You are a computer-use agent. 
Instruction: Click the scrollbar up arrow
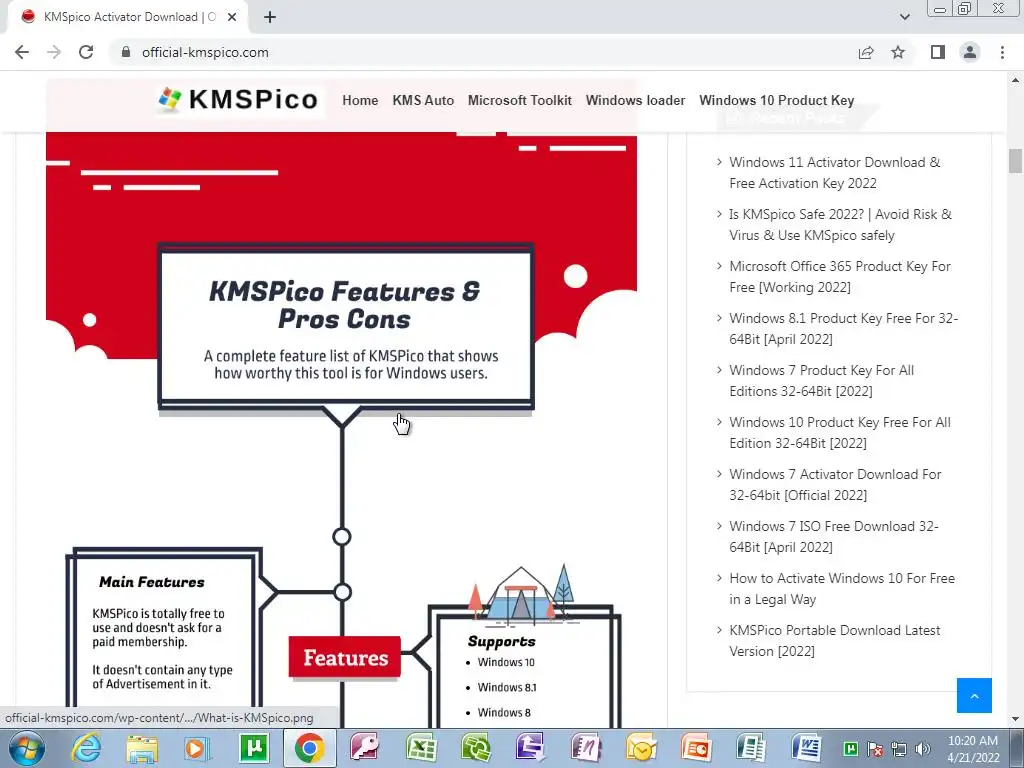1015,80
